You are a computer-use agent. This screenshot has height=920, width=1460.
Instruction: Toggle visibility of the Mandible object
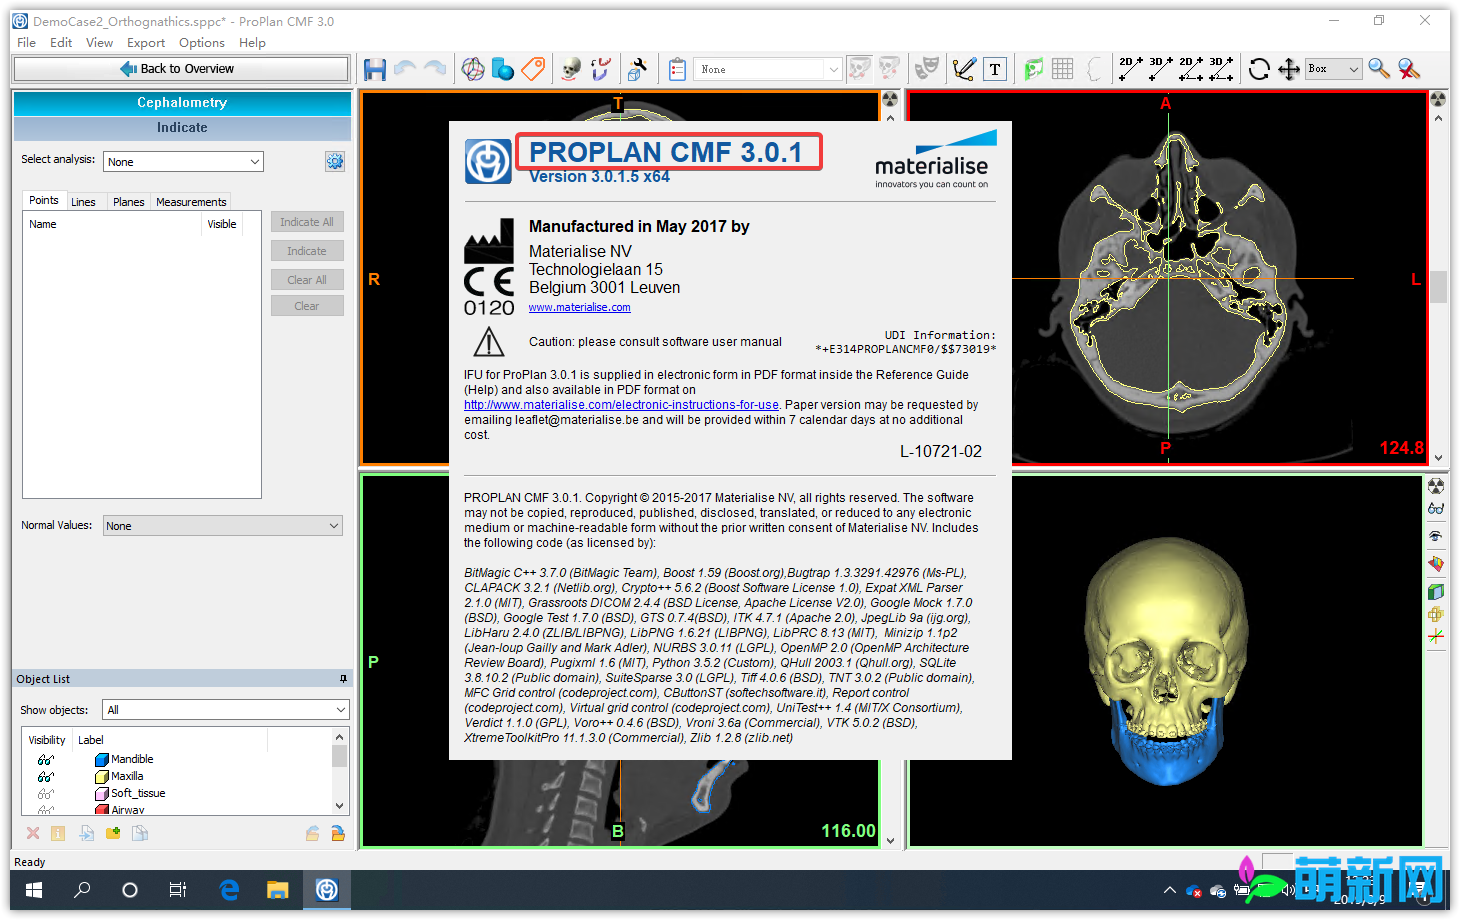coord(46,759)
